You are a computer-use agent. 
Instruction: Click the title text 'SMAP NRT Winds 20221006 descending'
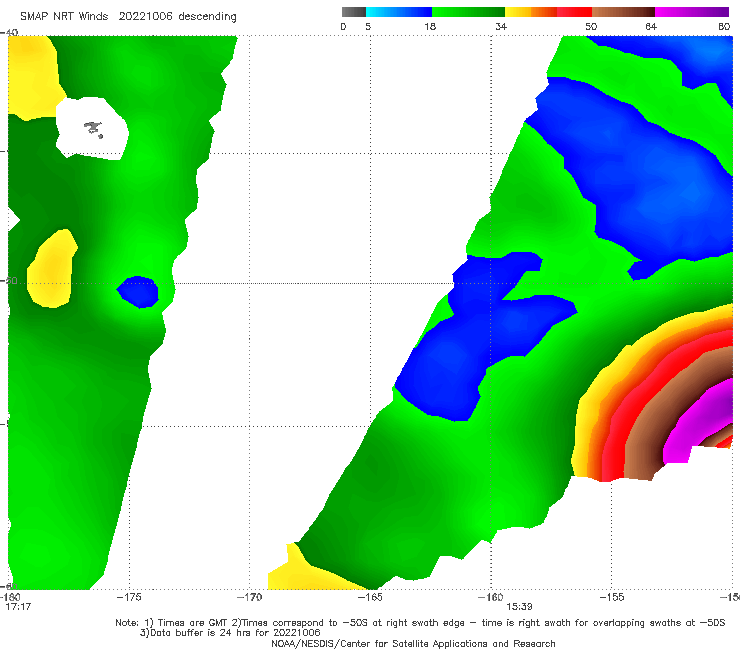[x=128, y=16]
